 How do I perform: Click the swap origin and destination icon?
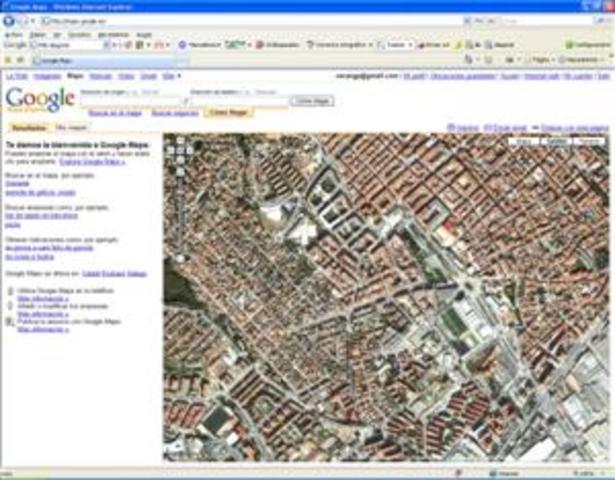point(187,102)
